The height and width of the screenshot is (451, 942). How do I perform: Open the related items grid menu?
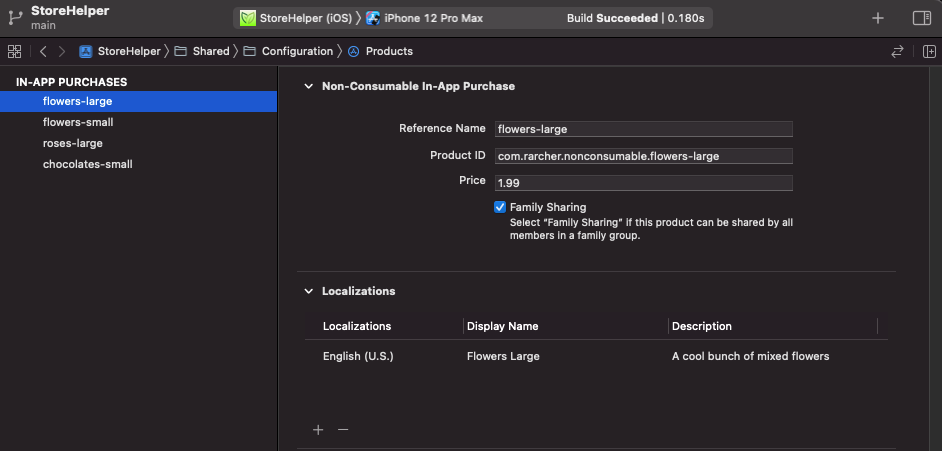pos(14,51)
